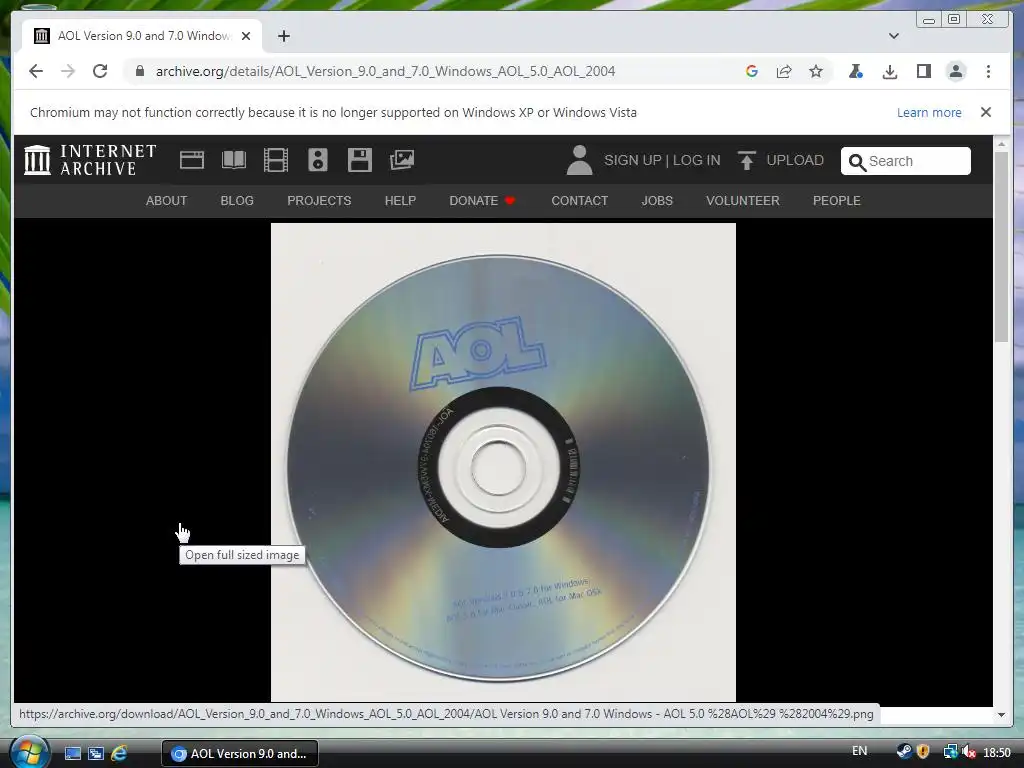Click the taskbar clock showing 18:50
Screen dimensions: 1024x768
[x=997, y=753]
